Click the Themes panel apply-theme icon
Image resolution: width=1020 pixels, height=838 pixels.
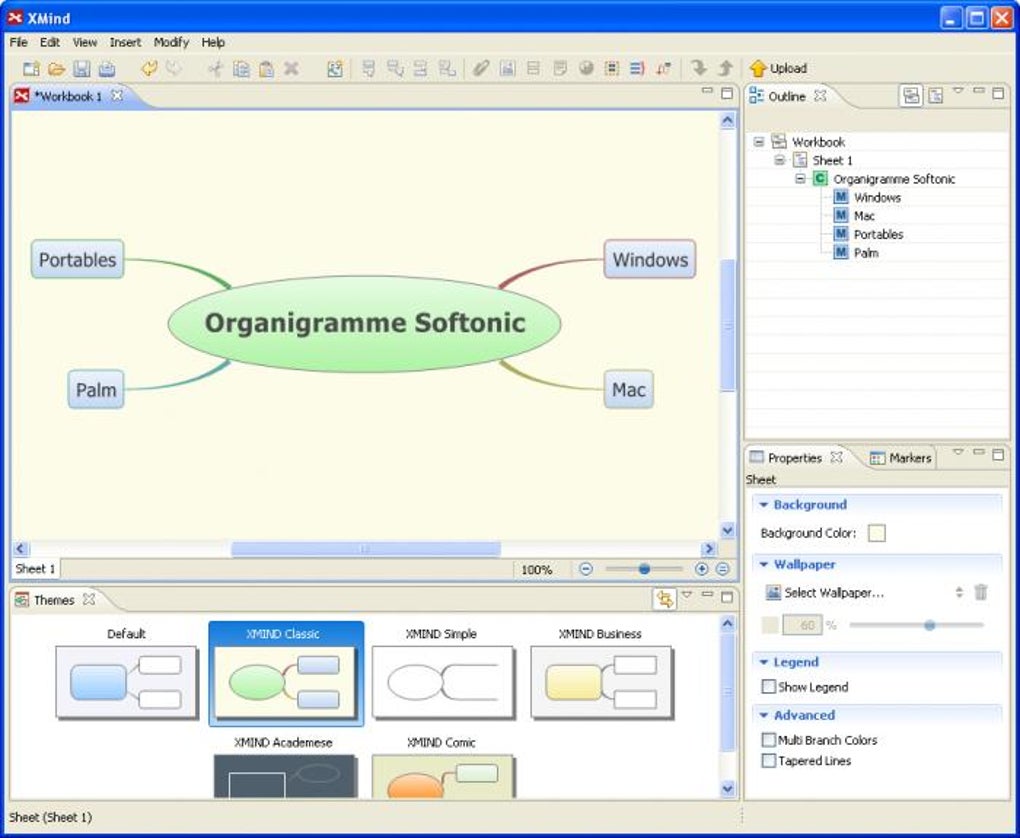coord(664,599)
